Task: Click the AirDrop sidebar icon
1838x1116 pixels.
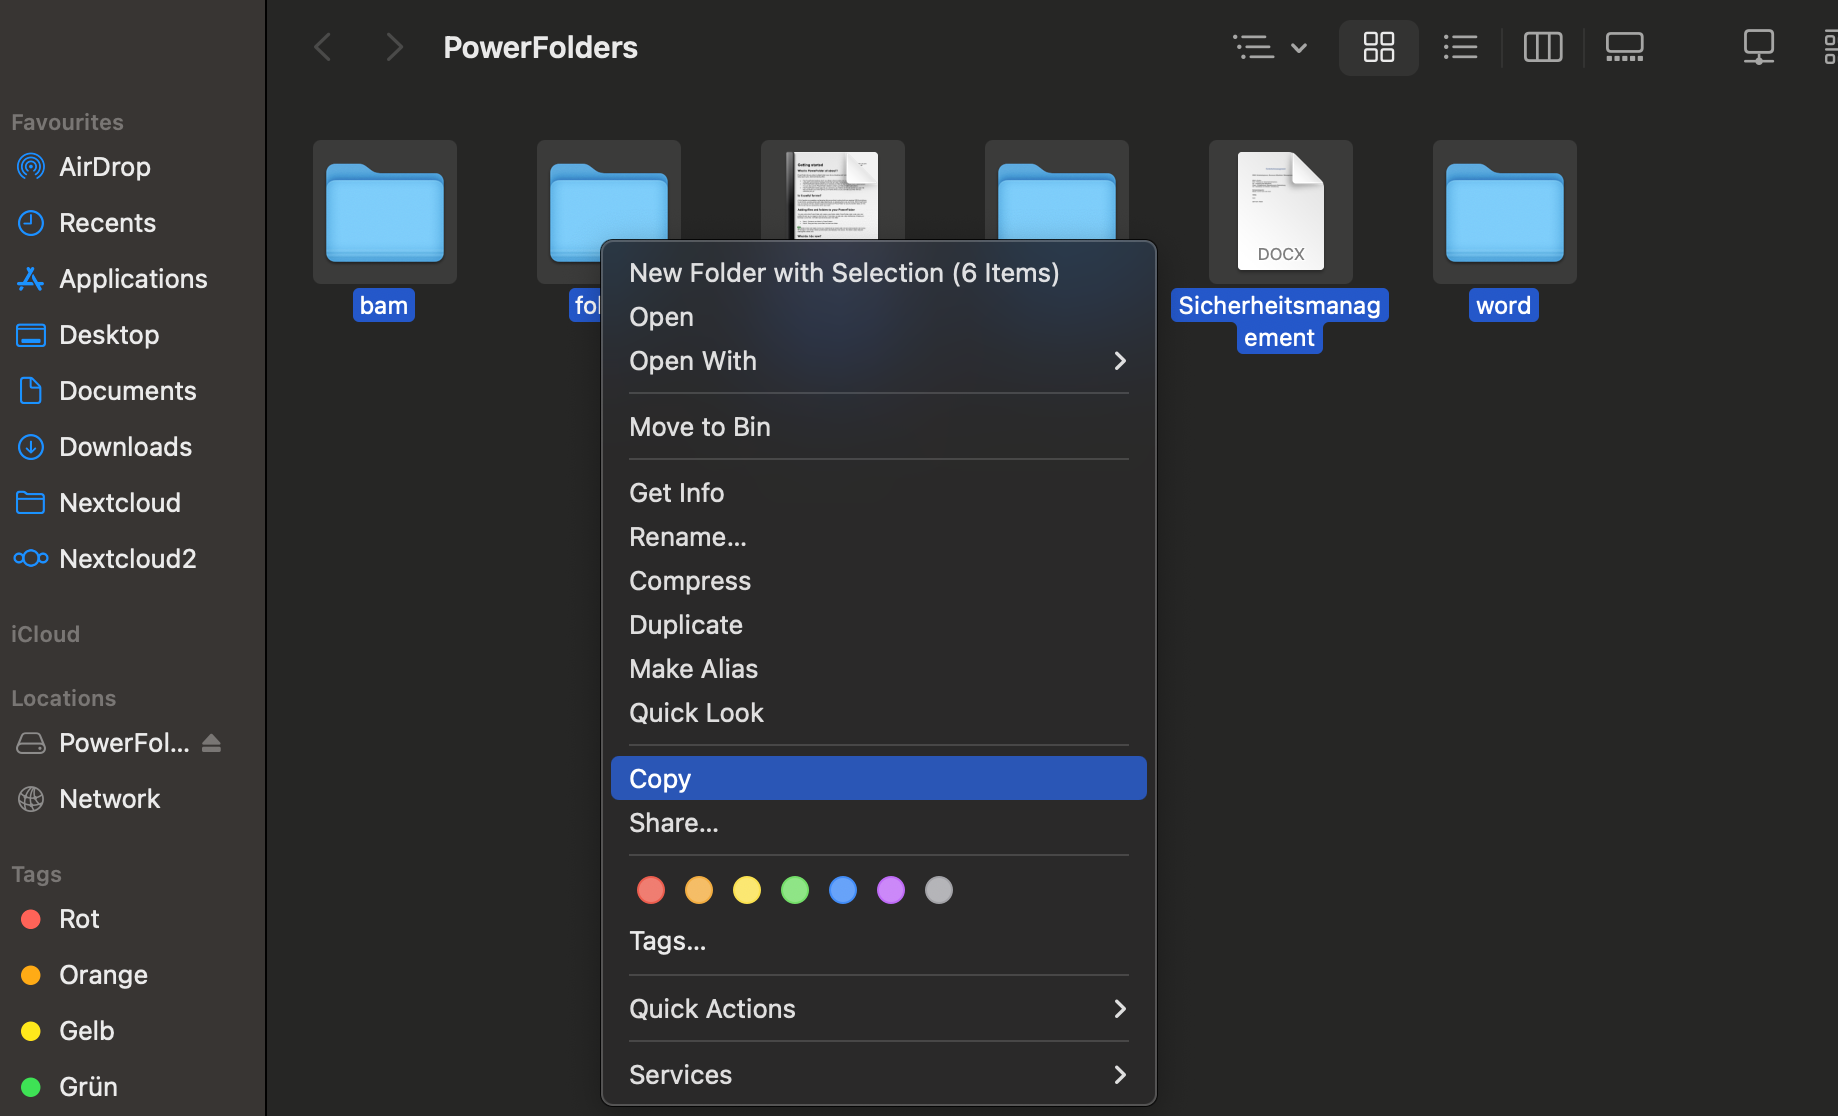Action: click(31, 167)
